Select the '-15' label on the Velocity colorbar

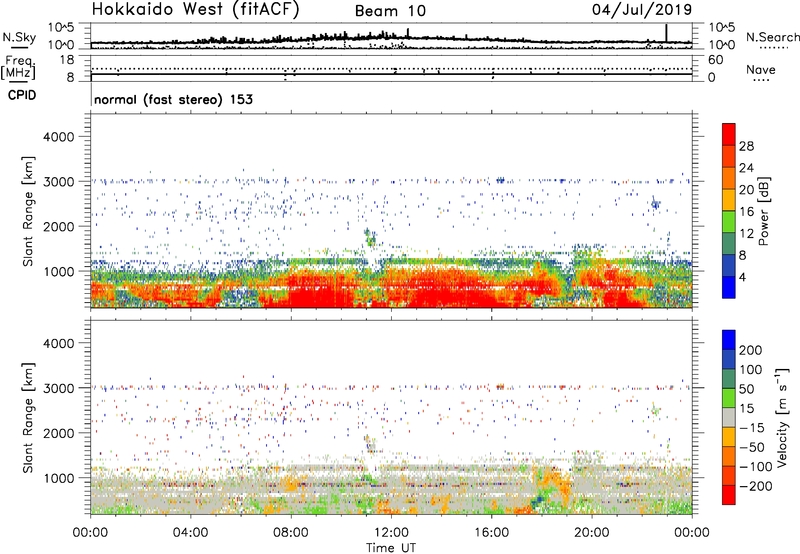tap(752, 428)
